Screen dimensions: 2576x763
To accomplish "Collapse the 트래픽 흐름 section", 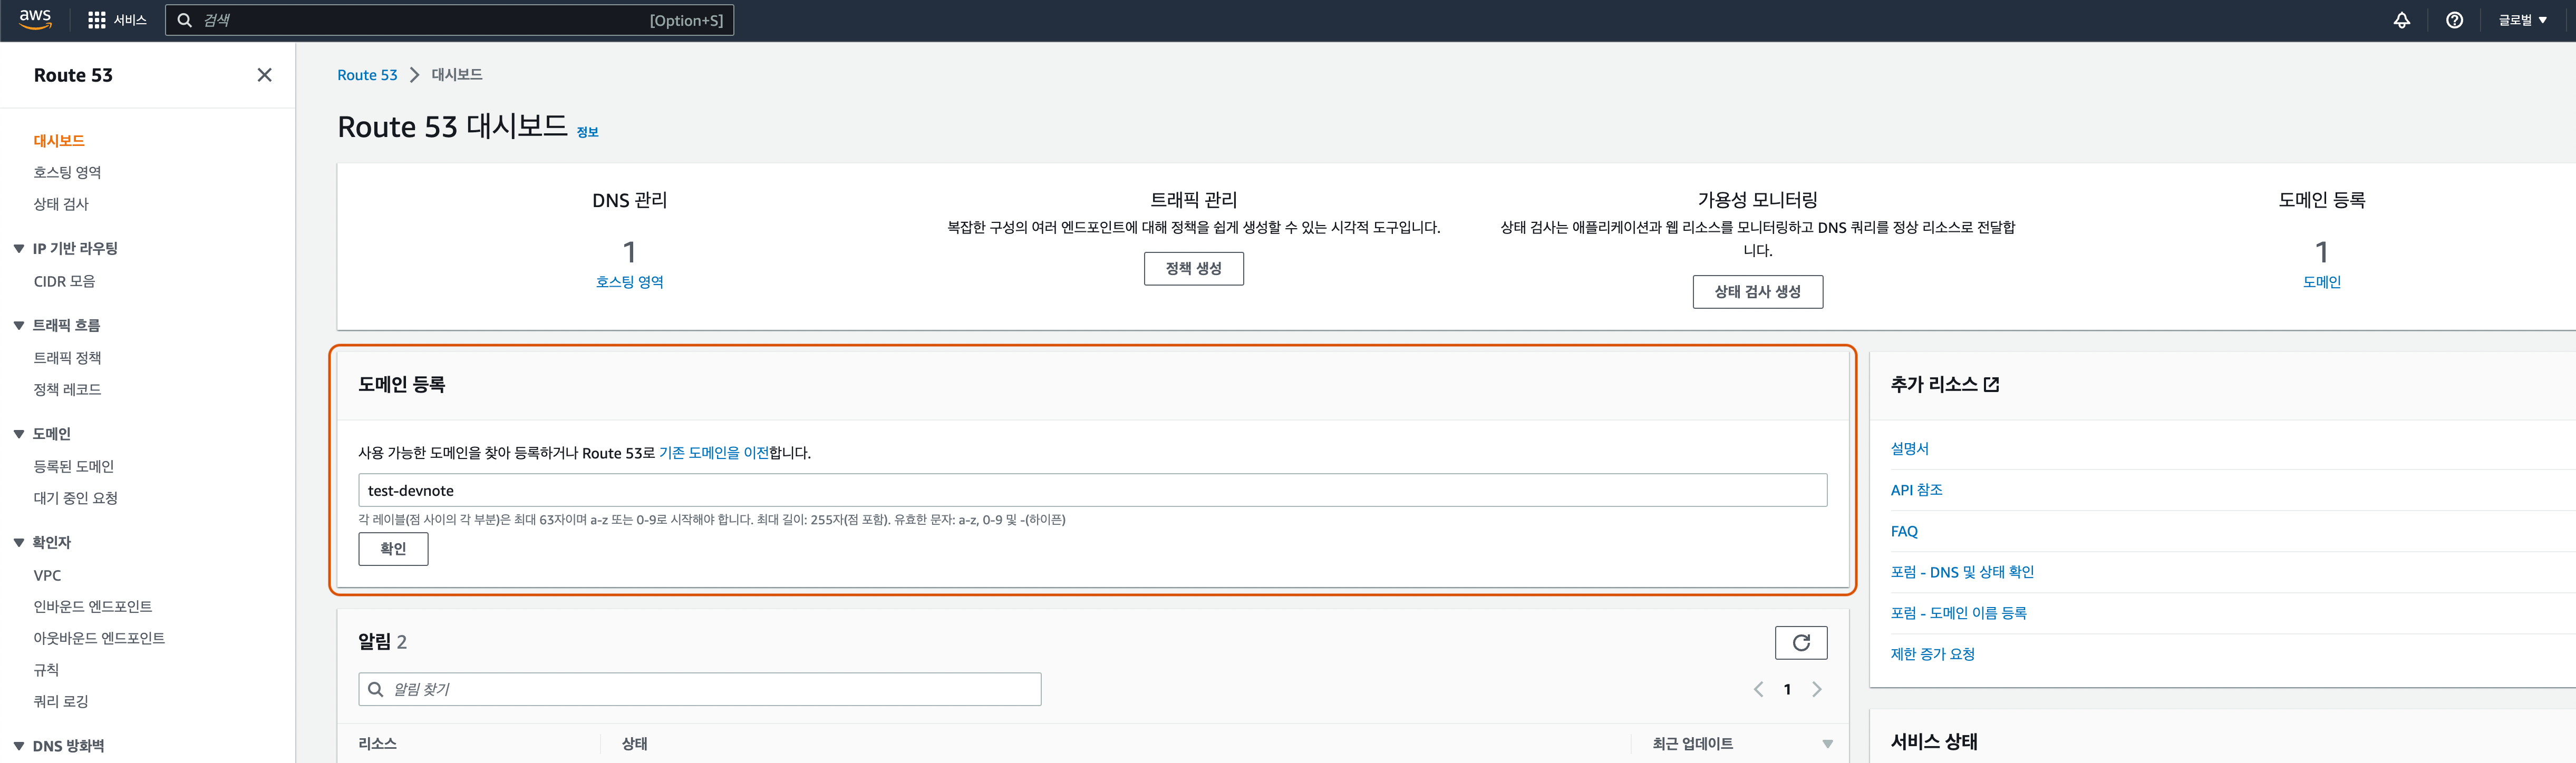I will click(19, 325).
